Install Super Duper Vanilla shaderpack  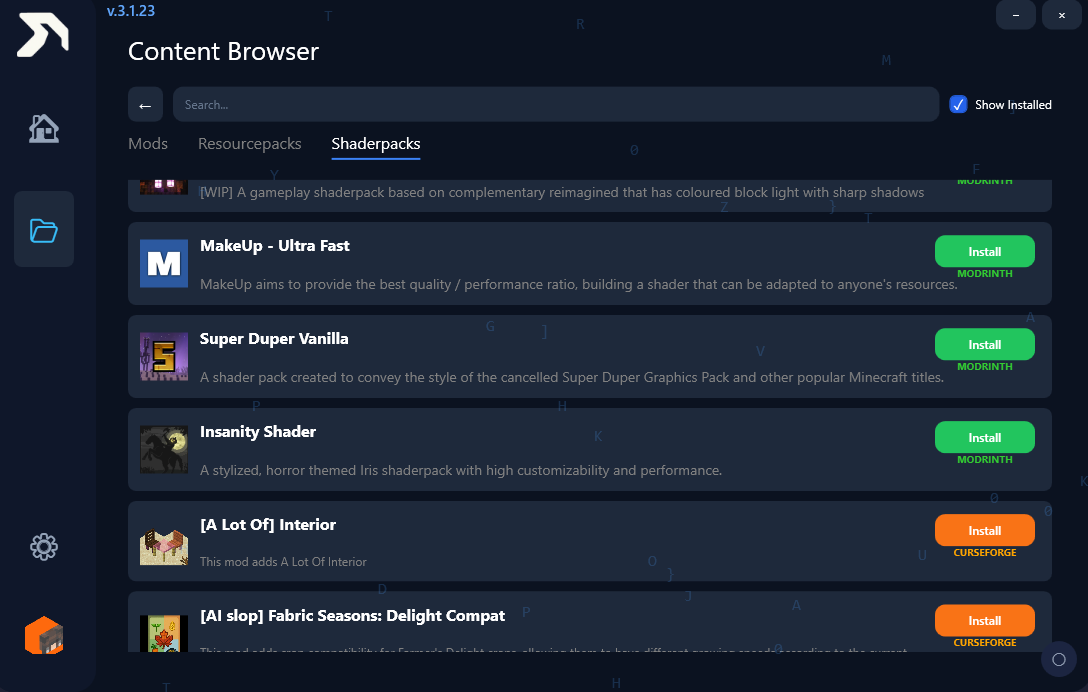point(985,344)
